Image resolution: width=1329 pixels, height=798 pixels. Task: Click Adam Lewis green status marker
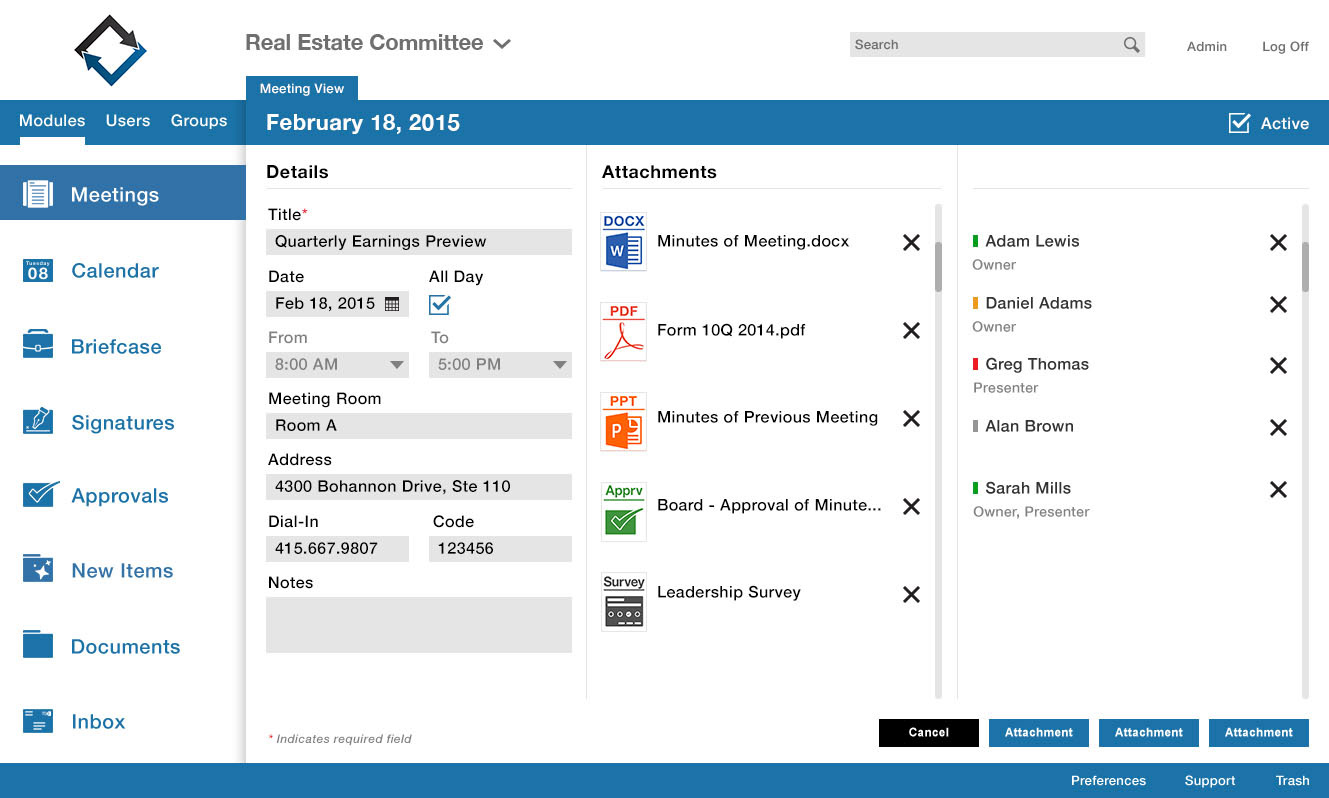click(x=975, y=241)
